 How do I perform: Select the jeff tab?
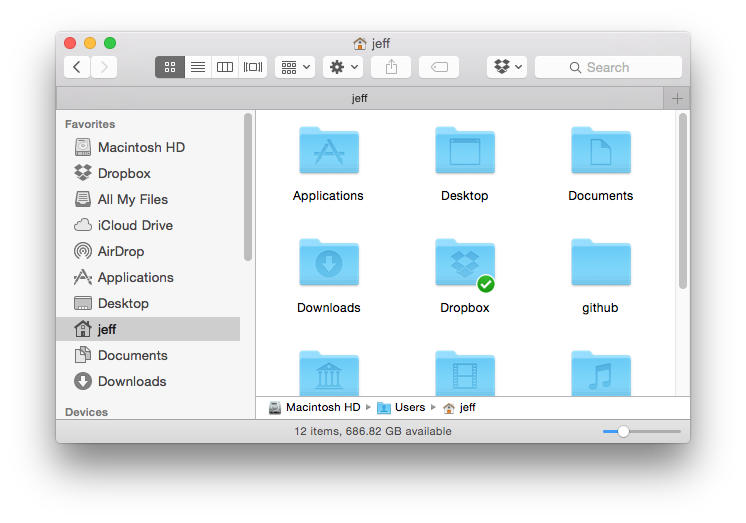[x=360, y=99]
